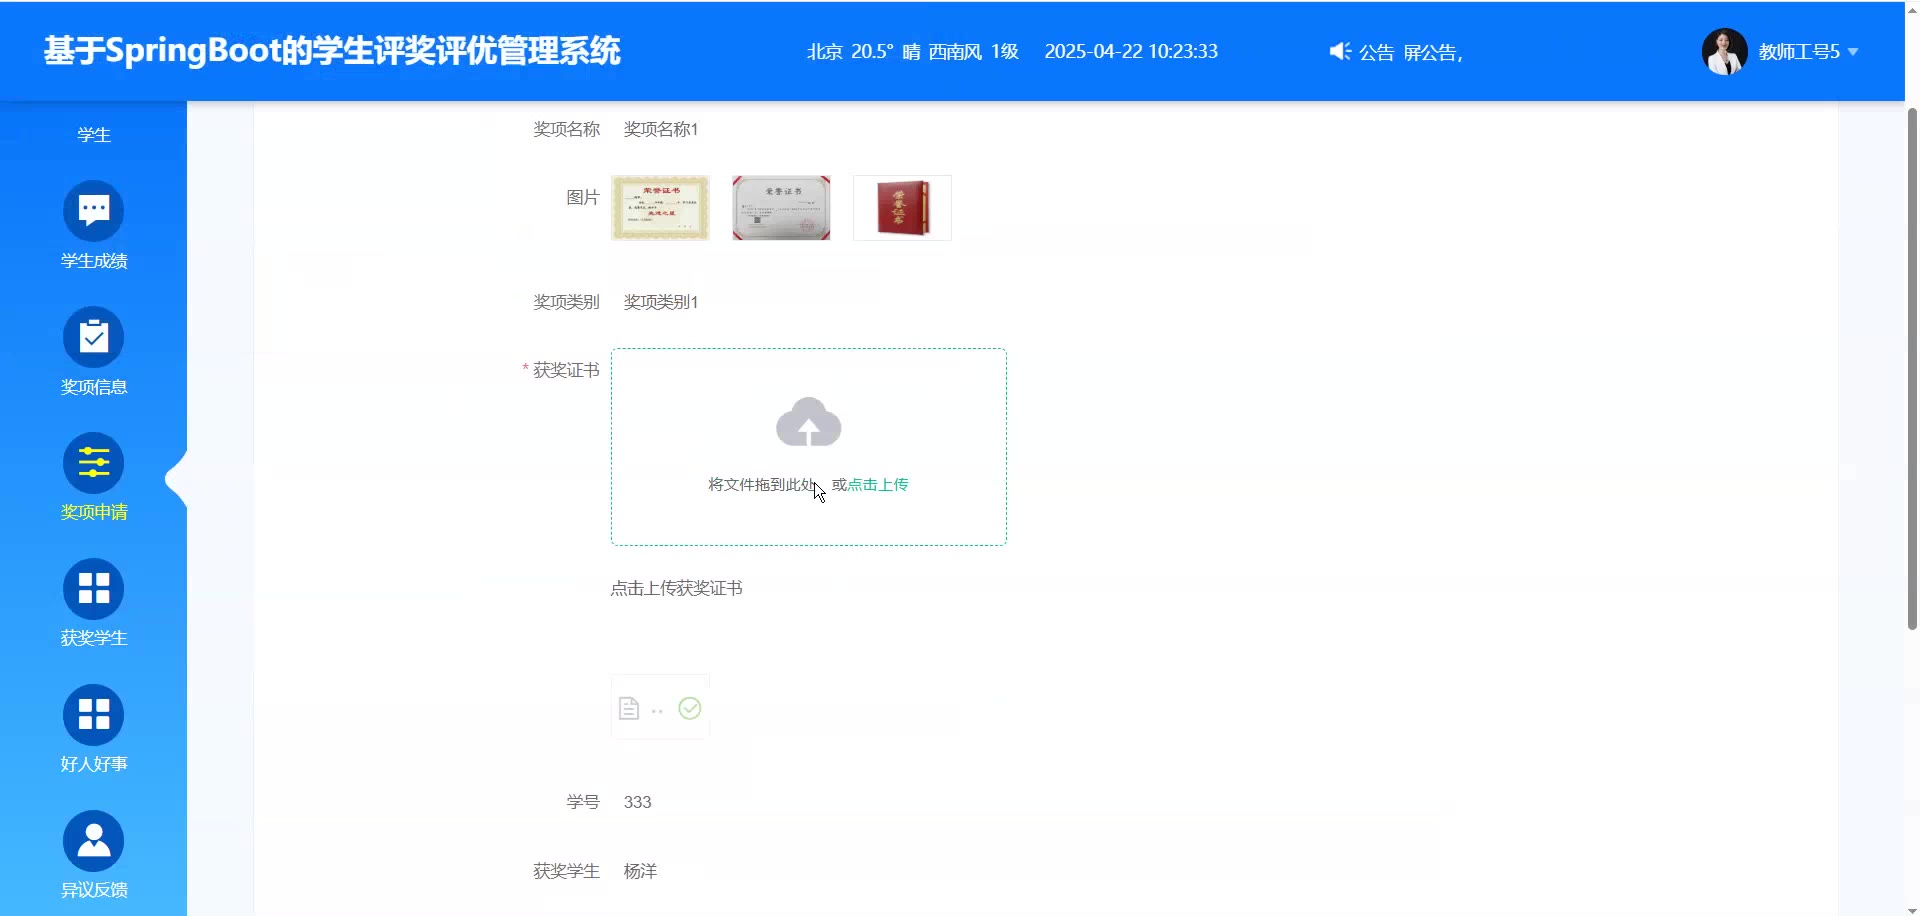The height and width of the screenshot is (916, 1920).
Task: Open the 获奖学生 grid icon in sidebar
Action: coord(94,589)
